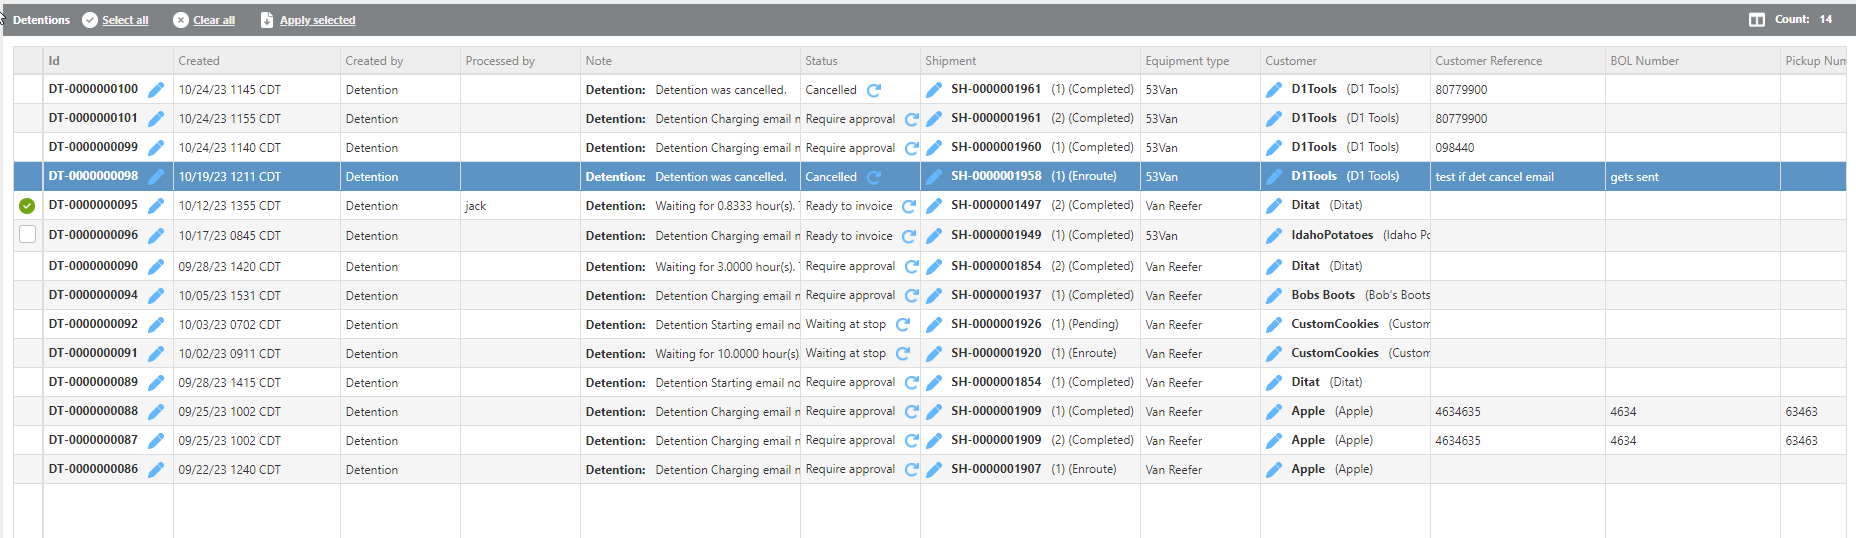The width and height of the screenshot is (1856, 538).
Task: Click refresh icon for DT-0000000095 Ready to invoice
Action: 909,207
